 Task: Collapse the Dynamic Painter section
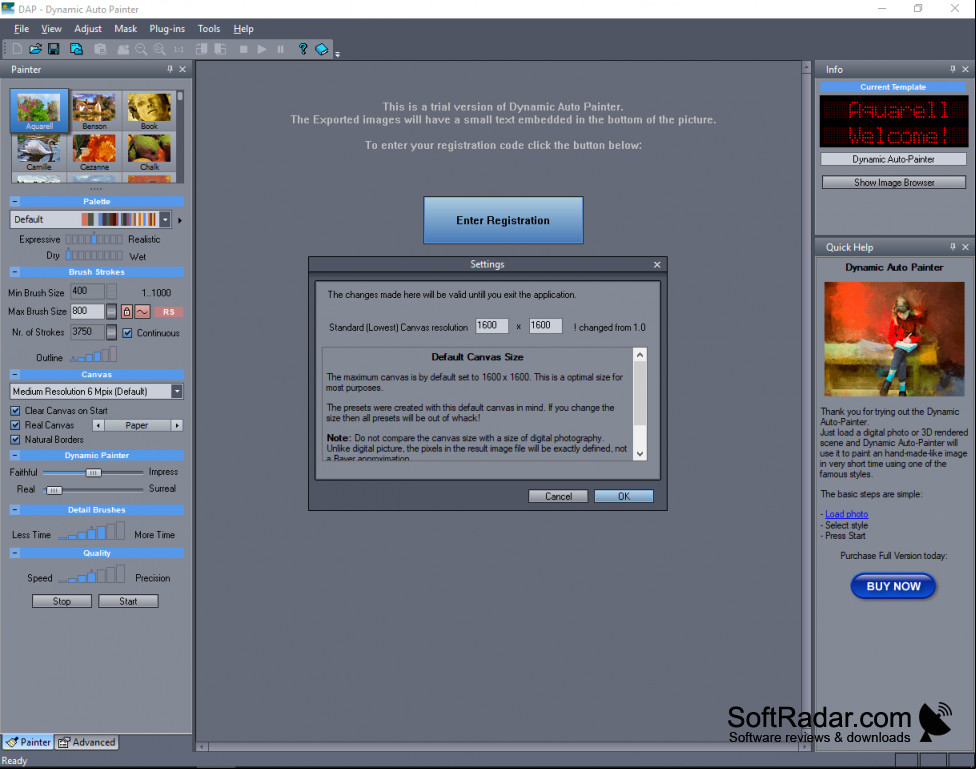pos(15,455)
